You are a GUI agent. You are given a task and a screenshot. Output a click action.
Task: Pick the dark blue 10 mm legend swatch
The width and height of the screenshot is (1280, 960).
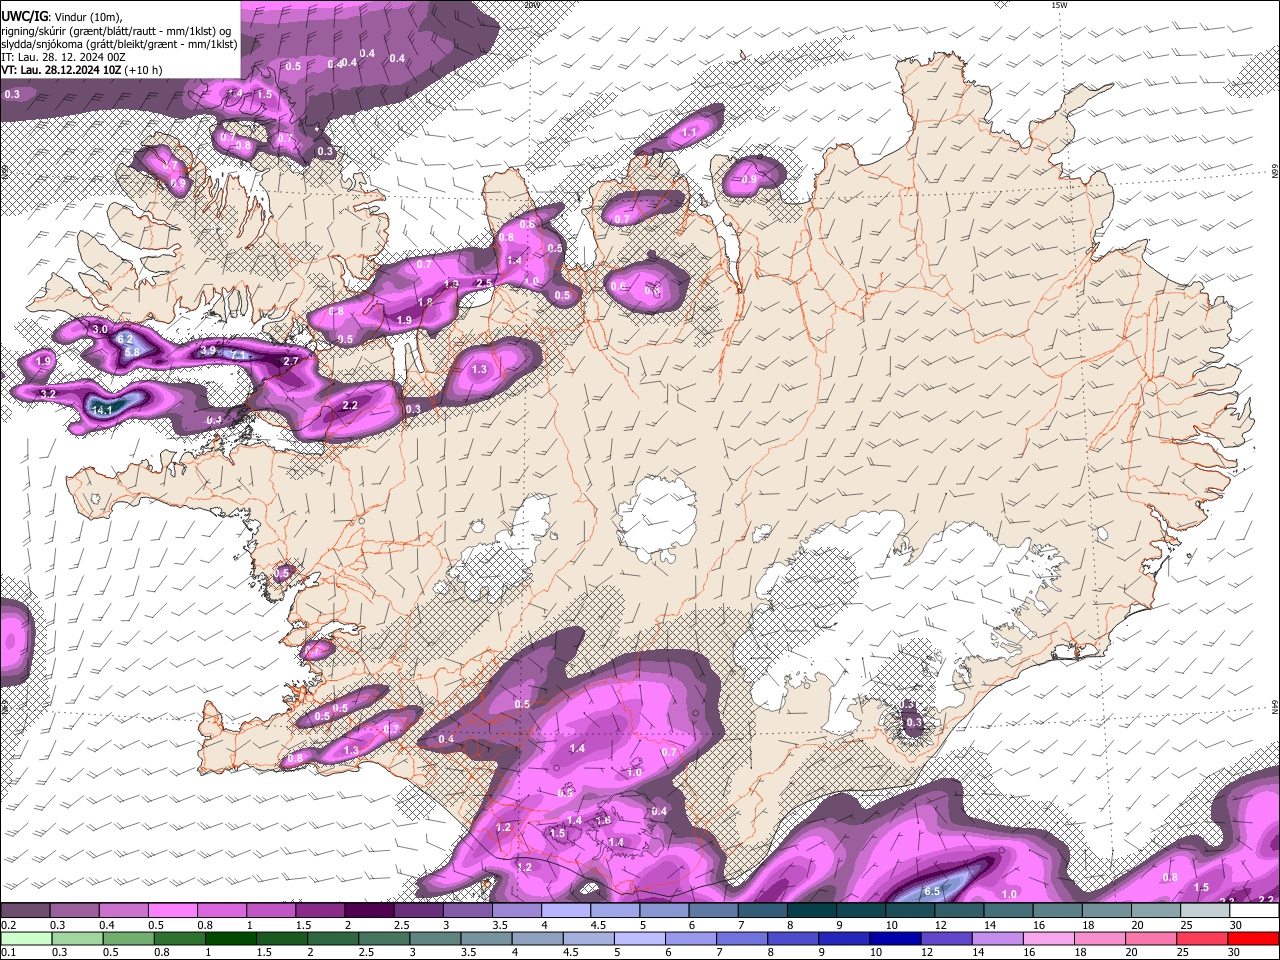point(893,939)
